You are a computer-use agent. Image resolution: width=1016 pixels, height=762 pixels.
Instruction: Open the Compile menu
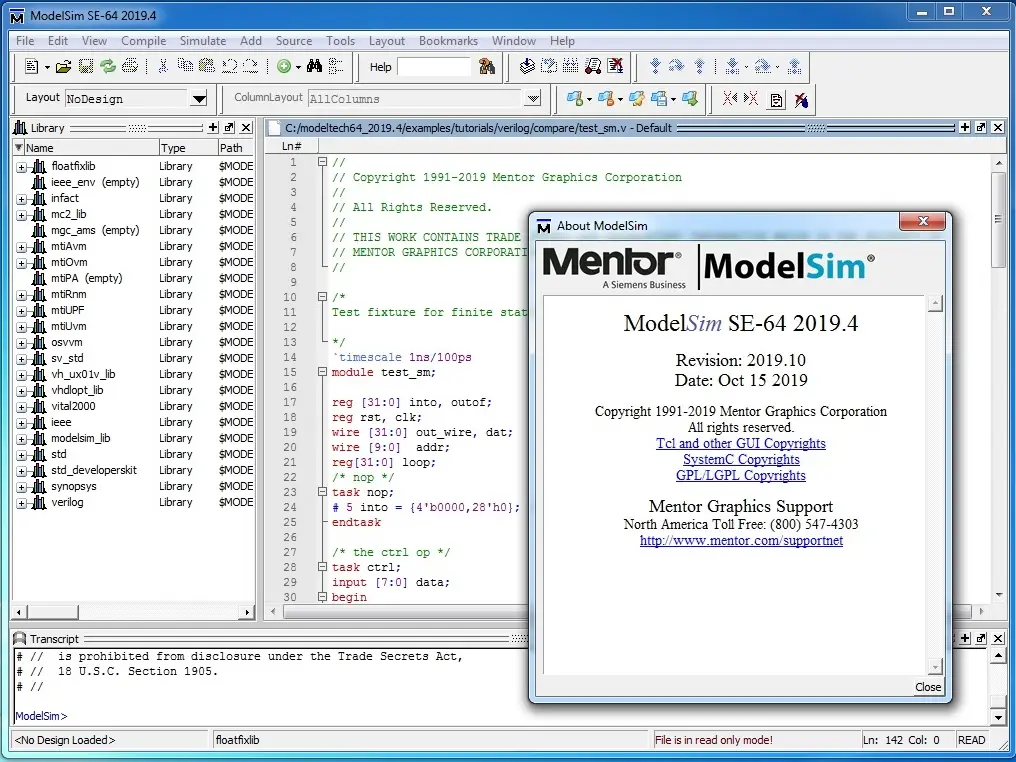143,41
